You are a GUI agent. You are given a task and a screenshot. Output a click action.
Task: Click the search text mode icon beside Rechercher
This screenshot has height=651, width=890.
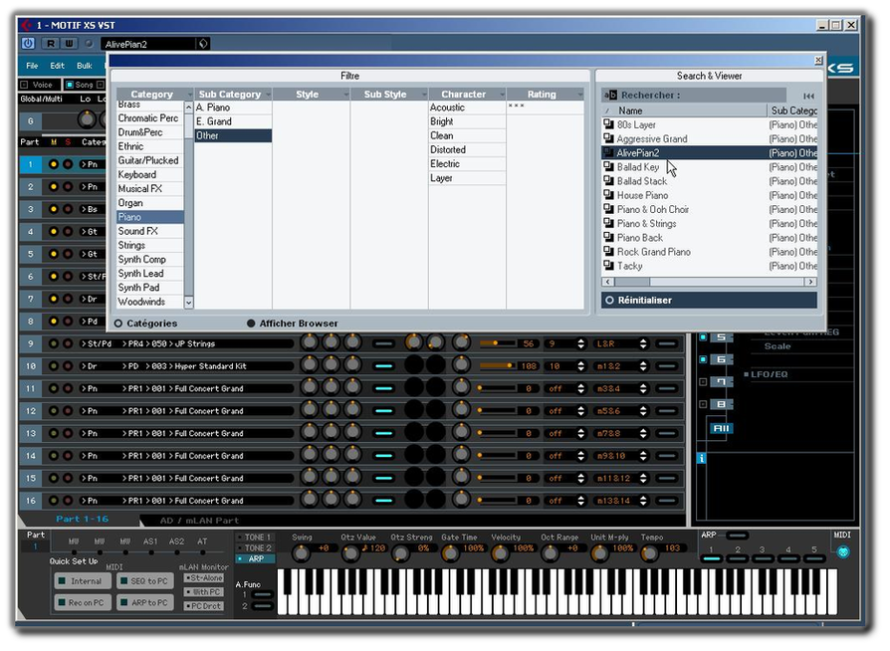[610, 95]
